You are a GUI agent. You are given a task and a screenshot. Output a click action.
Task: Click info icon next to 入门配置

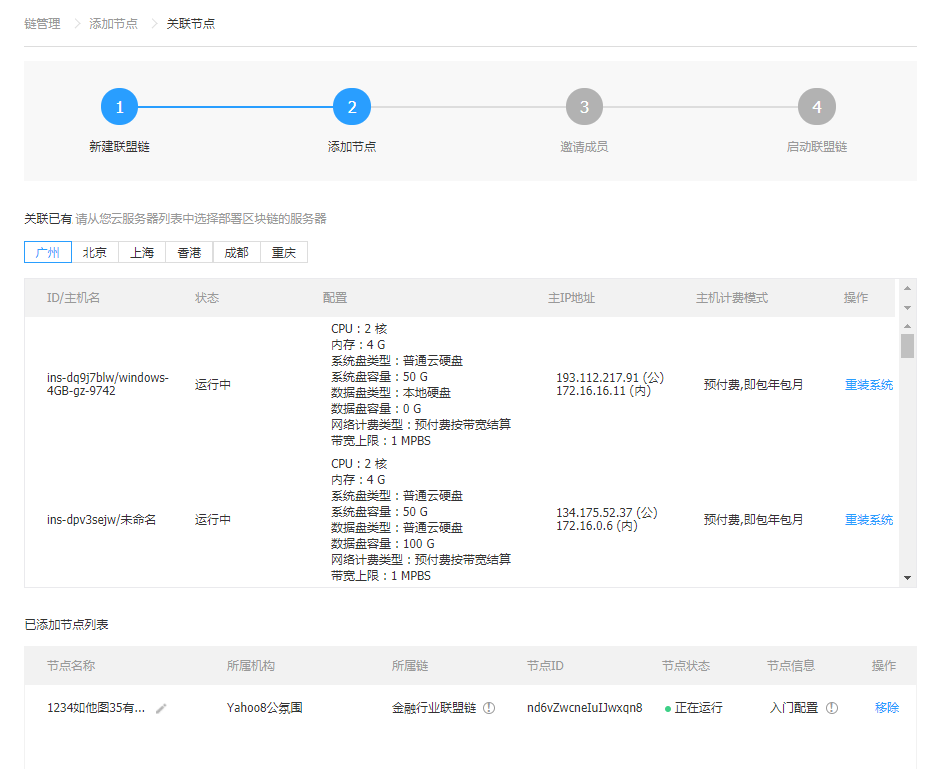pyautogui.click(x=832, y=708)
